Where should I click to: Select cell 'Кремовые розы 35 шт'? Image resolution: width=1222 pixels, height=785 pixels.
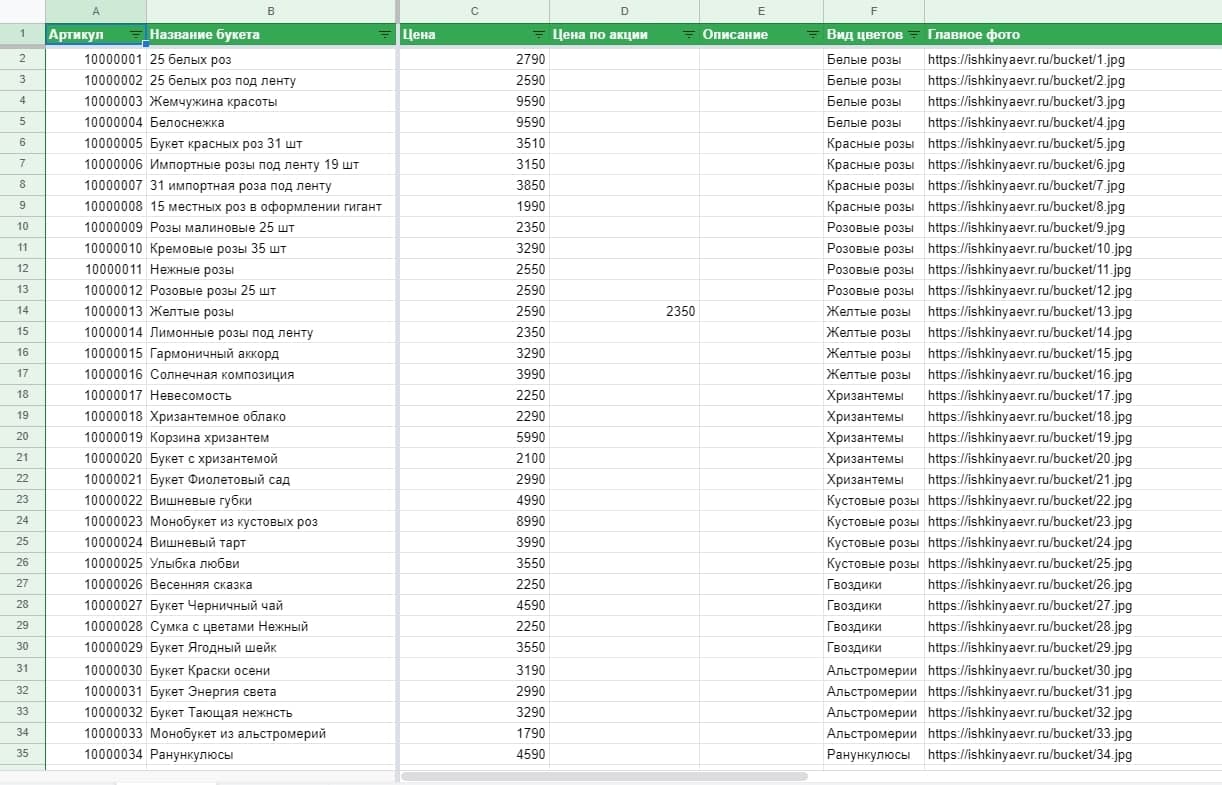coord(271,249)
